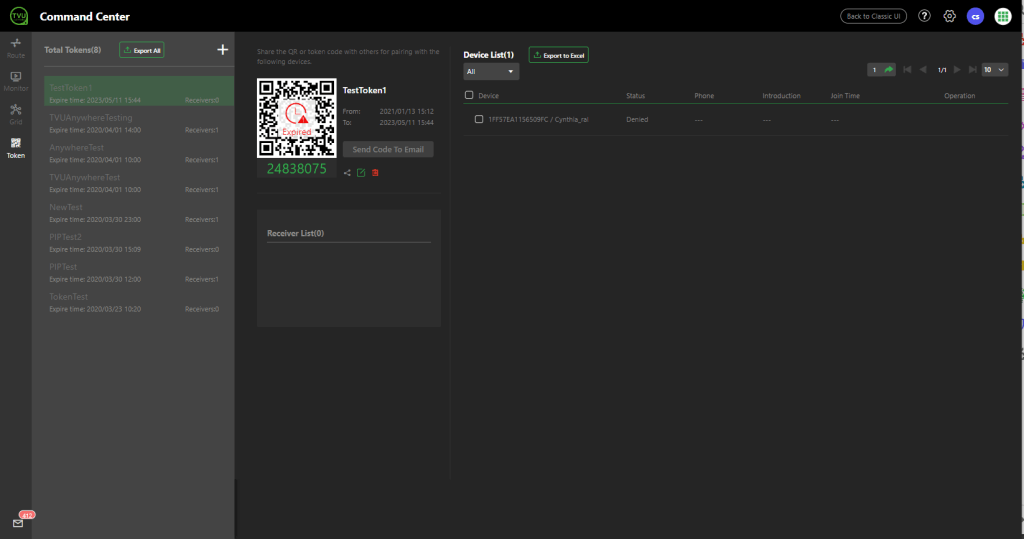Viewport: 1024px width, 539px height.
Task: Click the expired QR code image
Action: coord(296,118)
